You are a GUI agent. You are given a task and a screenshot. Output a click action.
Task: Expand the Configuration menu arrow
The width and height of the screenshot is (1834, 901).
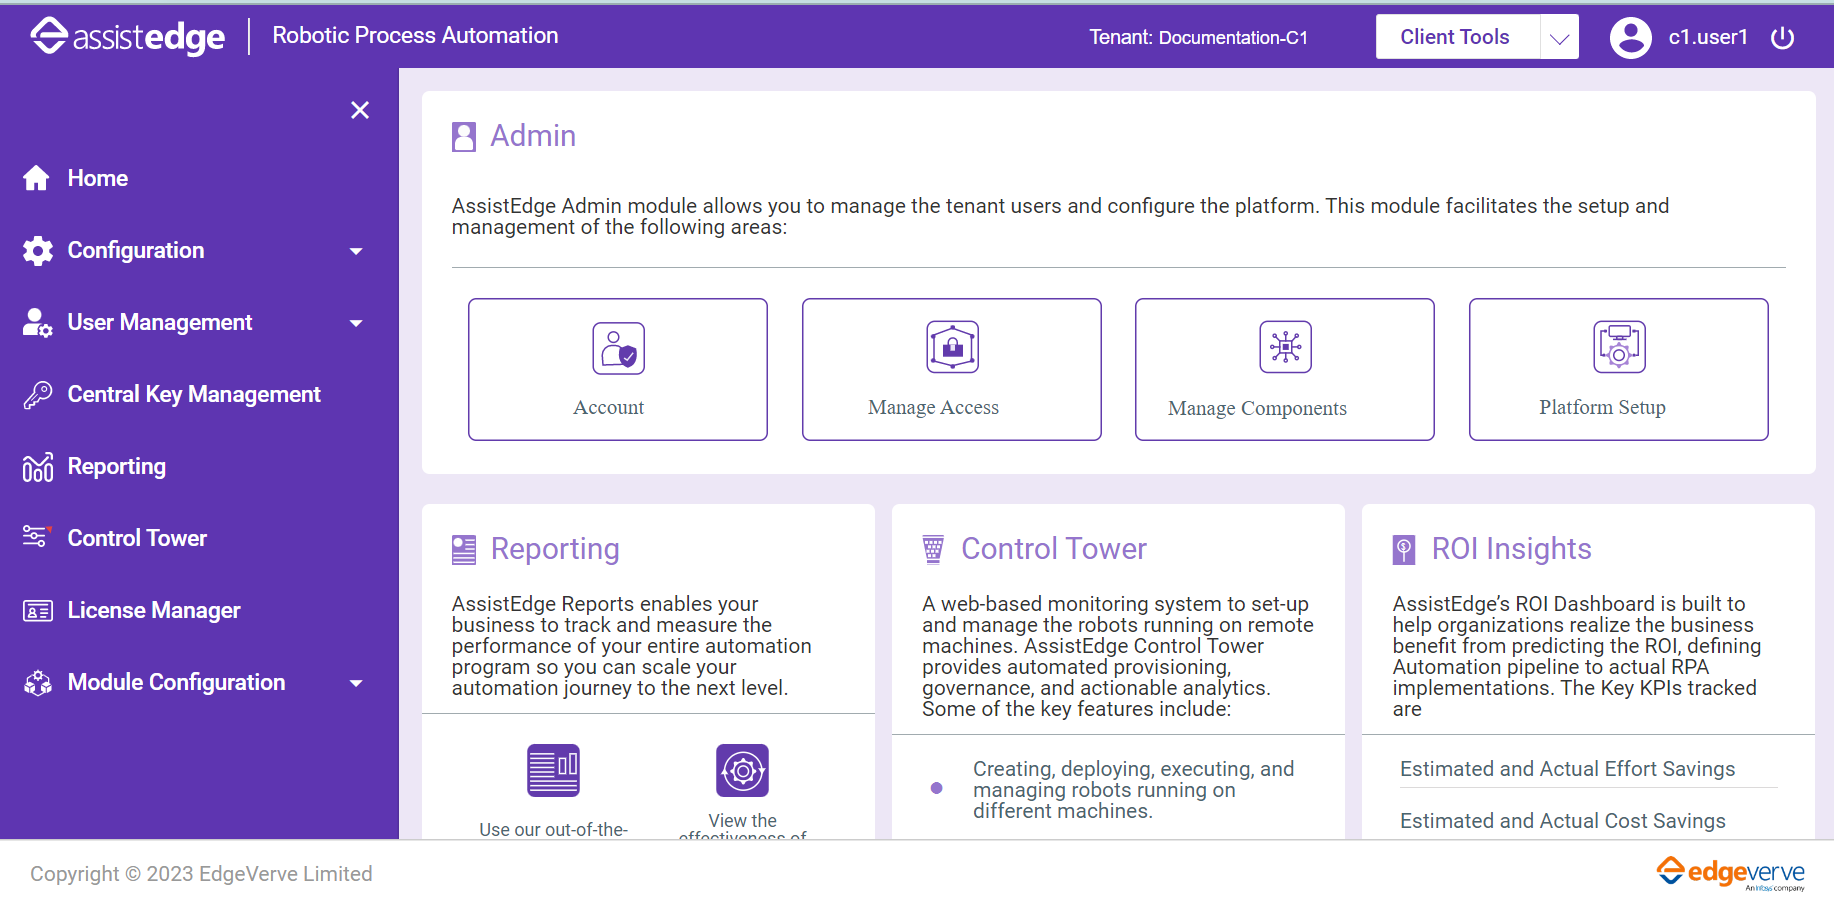(x=356, y=251)
